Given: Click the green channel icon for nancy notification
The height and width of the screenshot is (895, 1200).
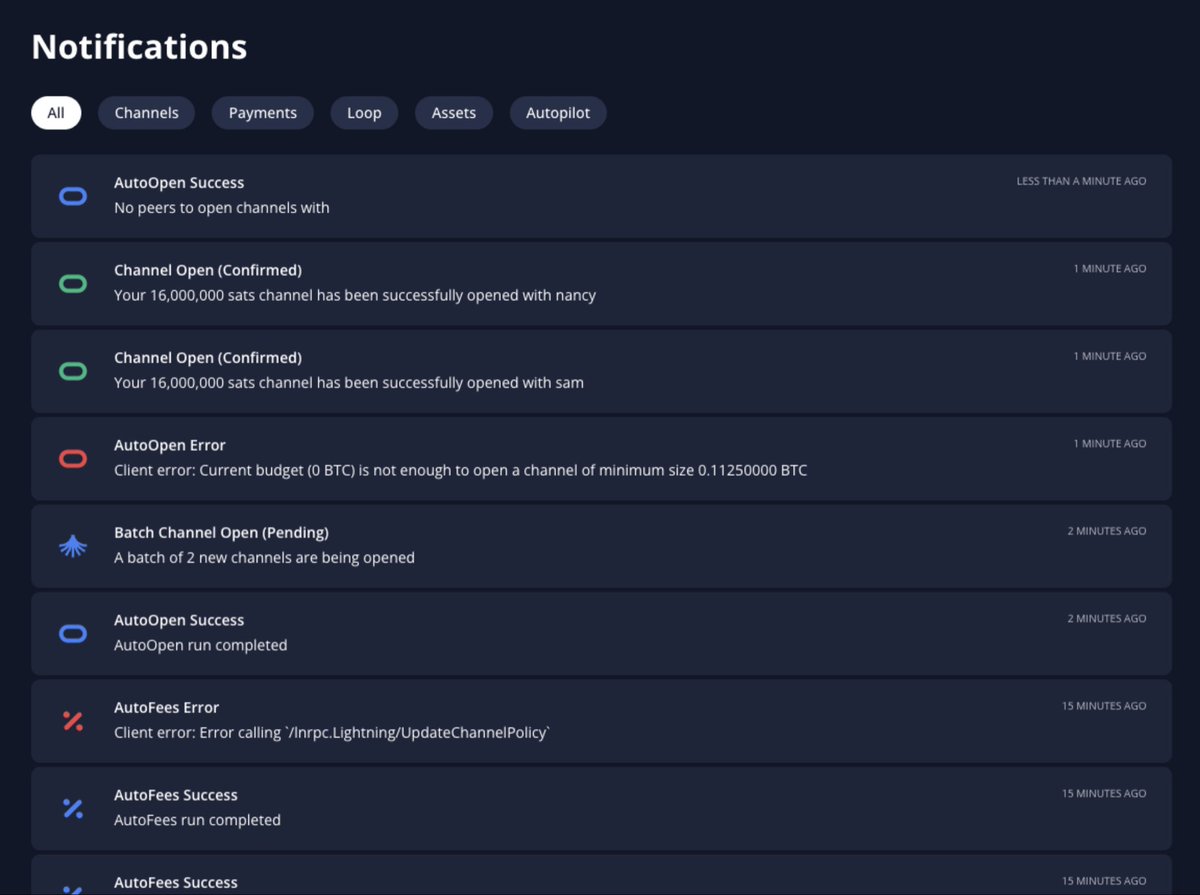Looking at the screenshot, I should point(73,284).
